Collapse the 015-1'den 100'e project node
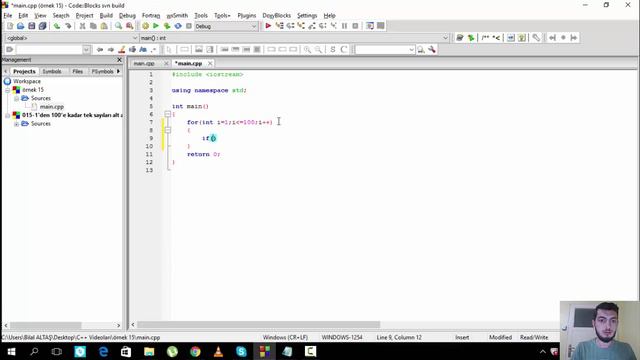 click(7, 116)
